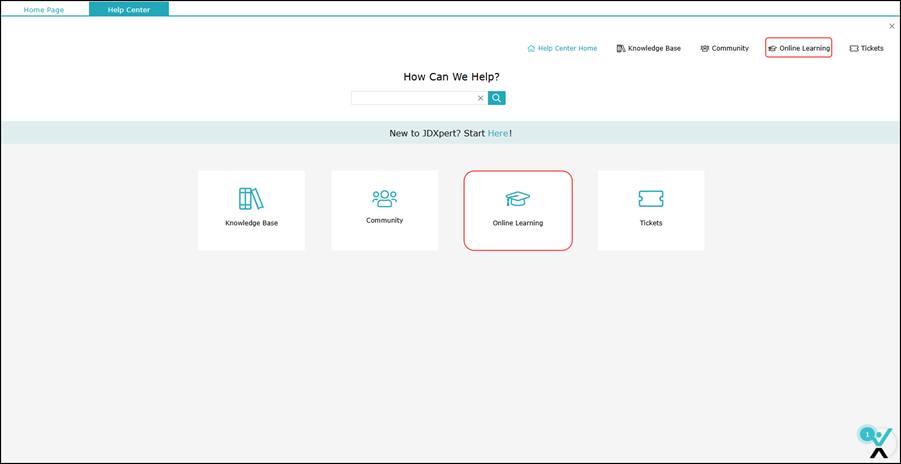Screen dimensions: 901x464
Task: Close the Help Center panel with X
Action: coord(892,26)
